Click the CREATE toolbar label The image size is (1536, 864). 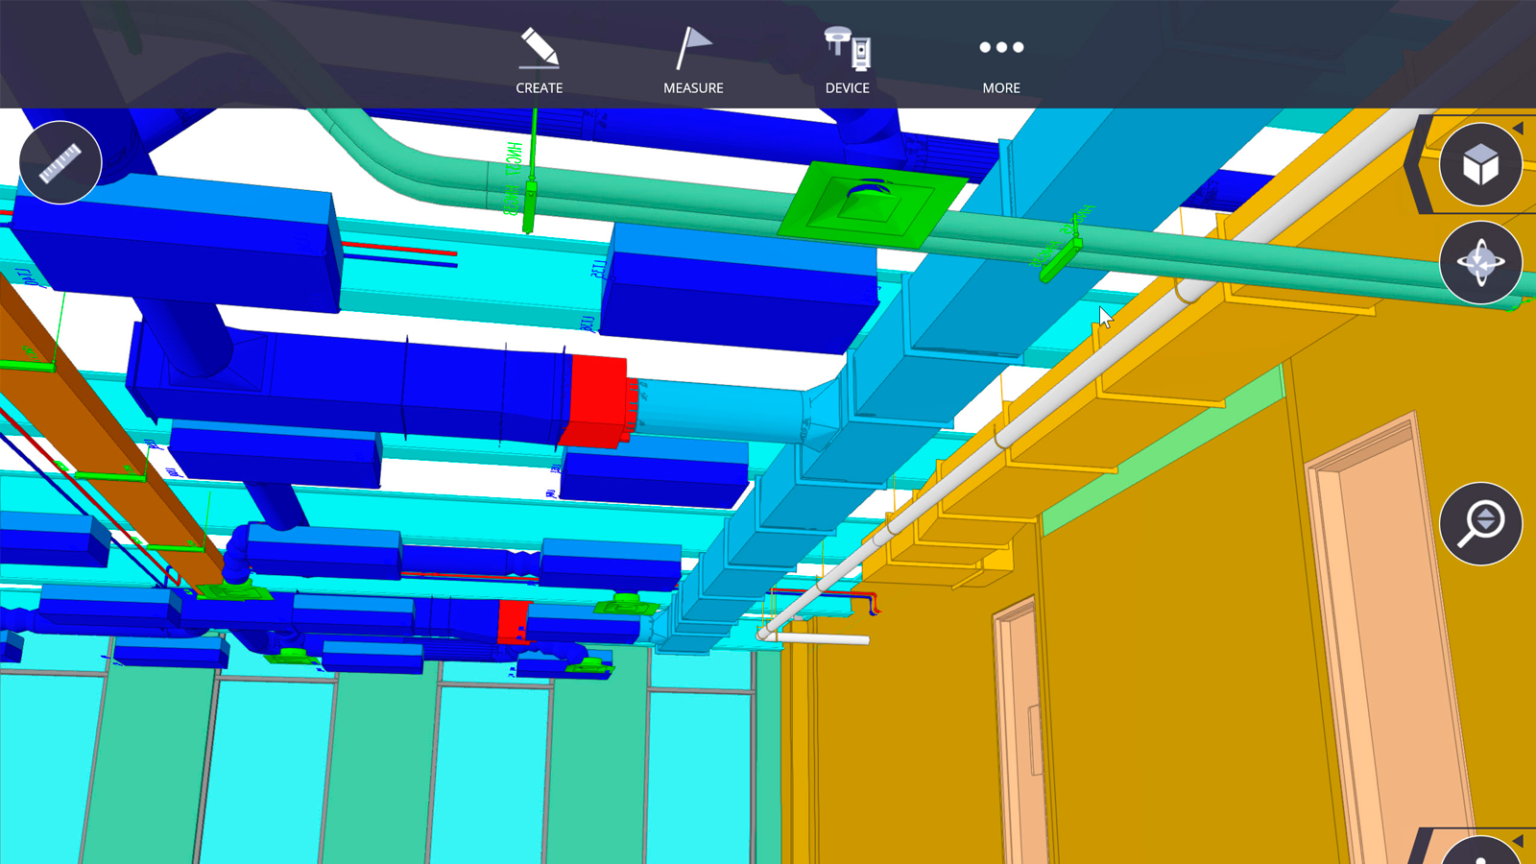539,88
